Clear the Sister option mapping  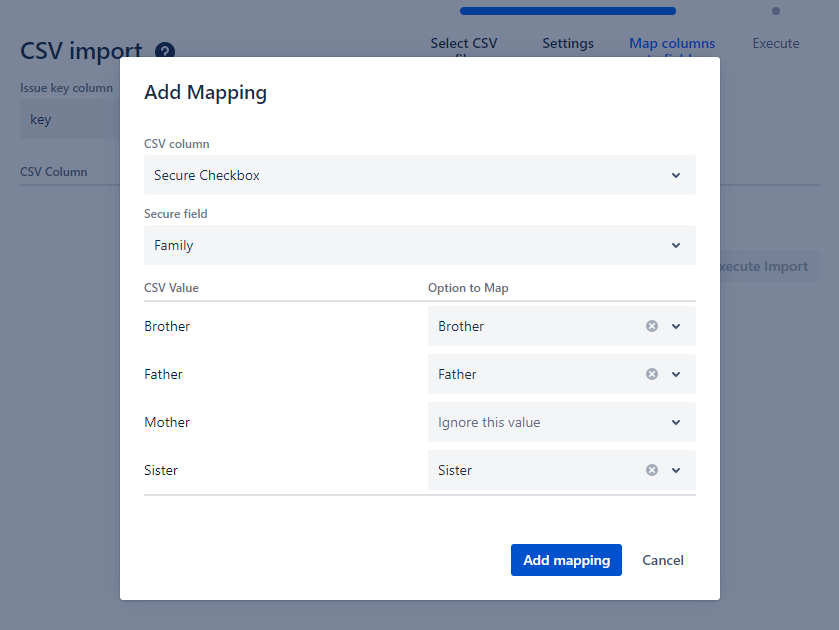pyautogui.click(x=652, y=470)
